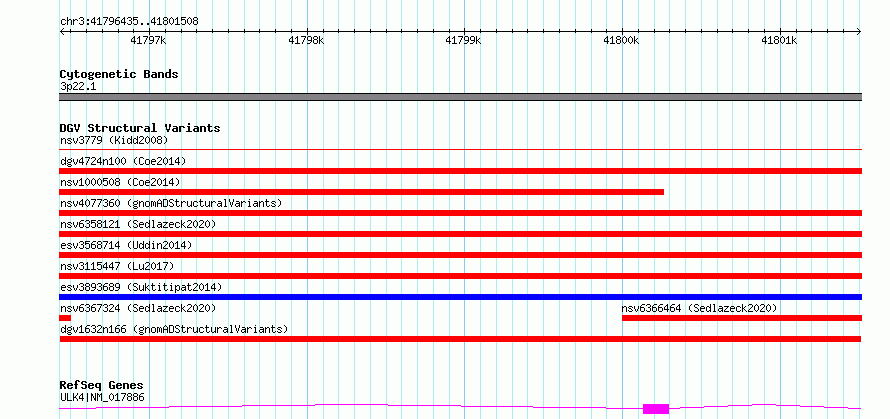Click the esv3568714 (Uddin2014) label
The image size is (890, 419).
(126, 245)
